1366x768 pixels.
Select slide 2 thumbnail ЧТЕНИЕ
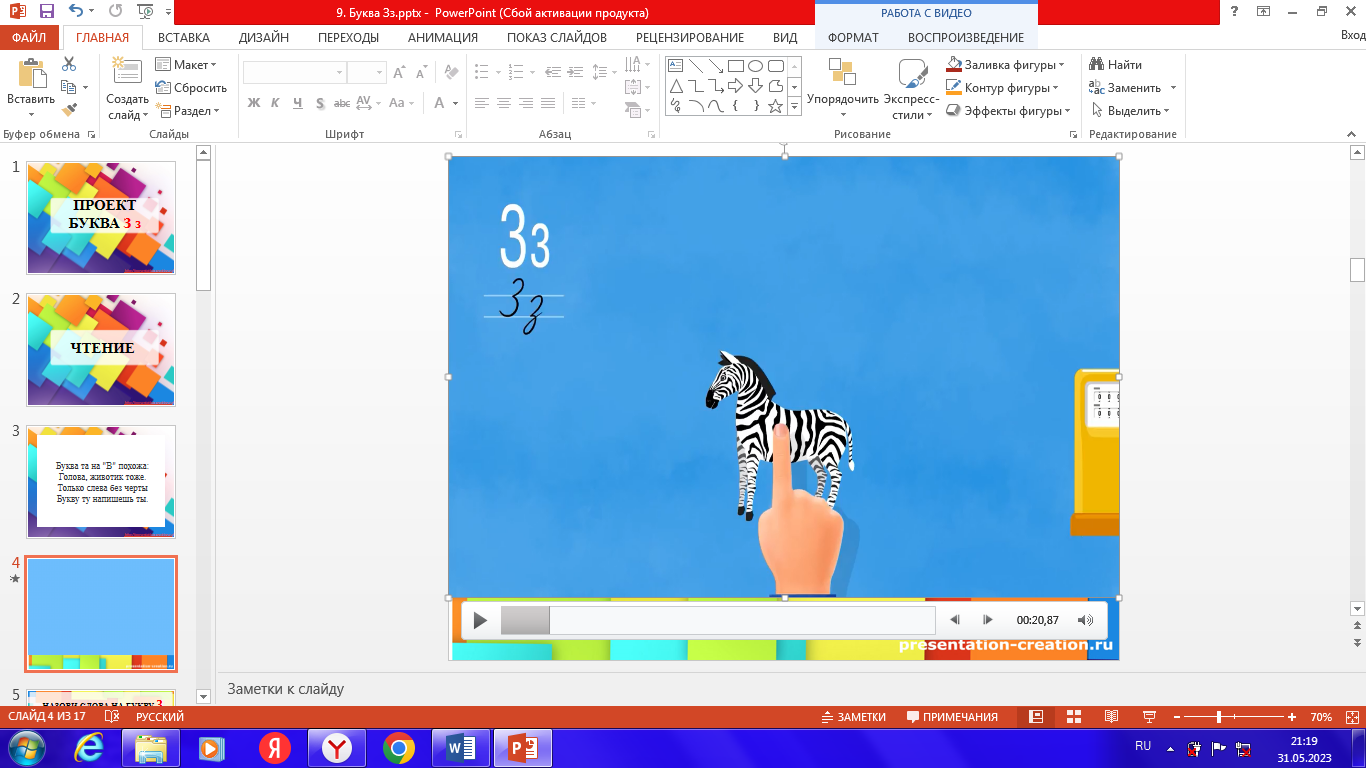click(x=101, y=349)
